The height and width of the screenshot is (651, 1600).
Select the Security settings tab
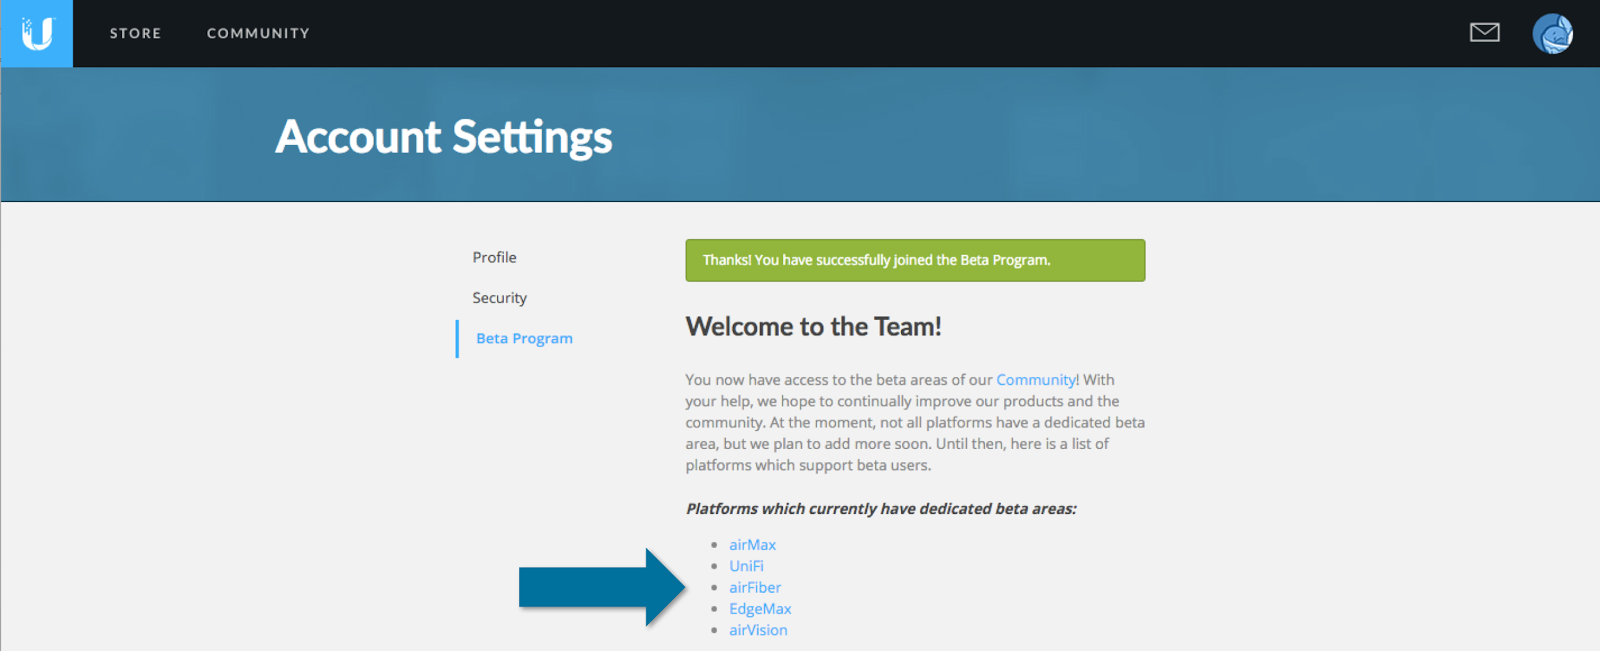click(499, 298)
